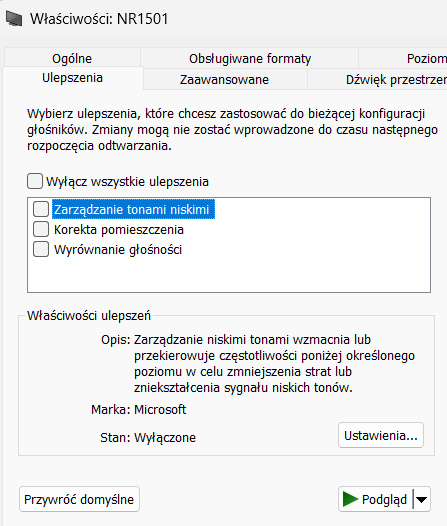Select the Ulepszenia tab
This screenshot has width=447, height=526.
72,77
